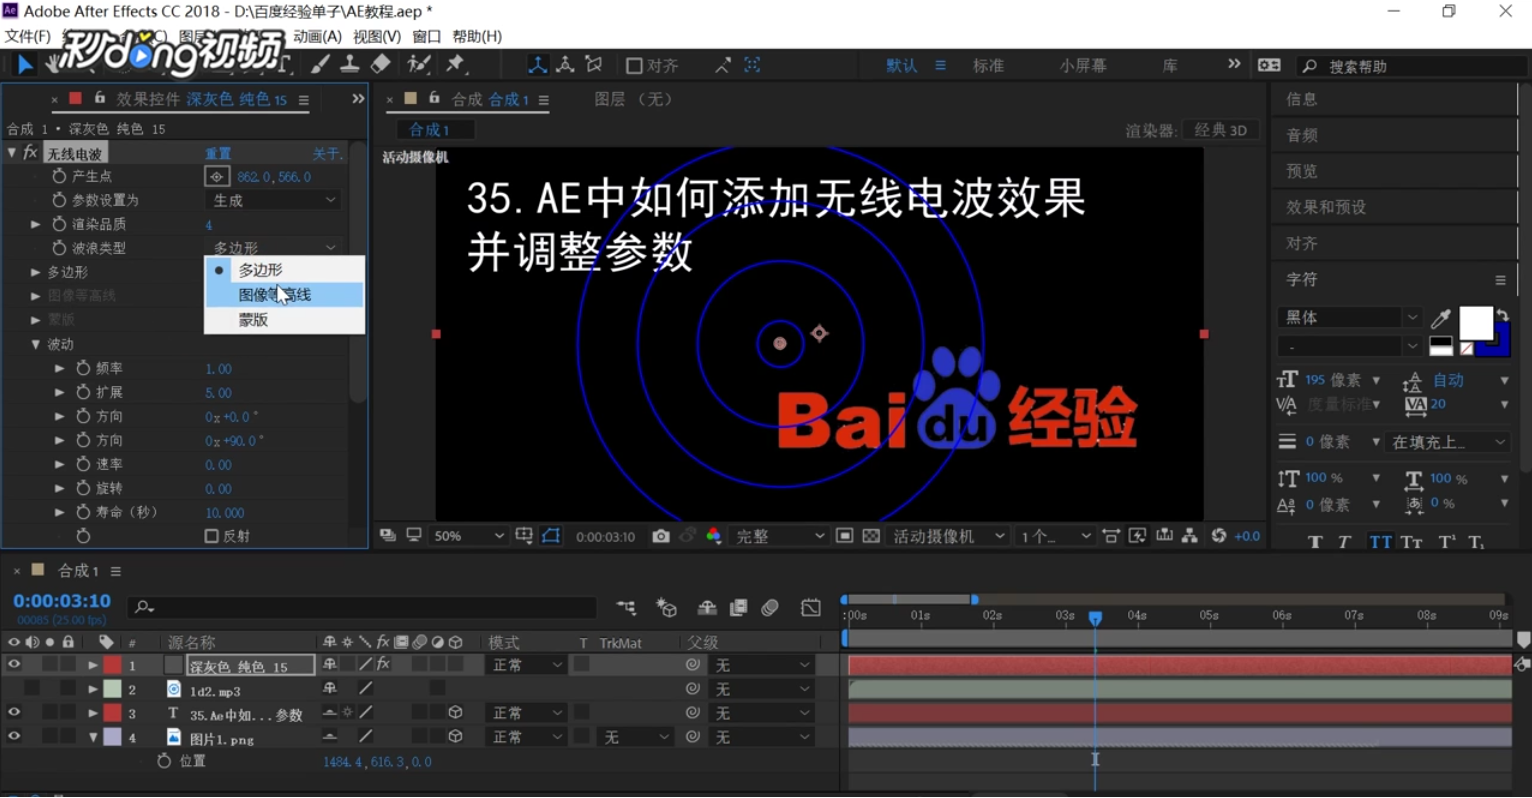
Task: Open the channel and color management icon
Action: coord(714,536)
